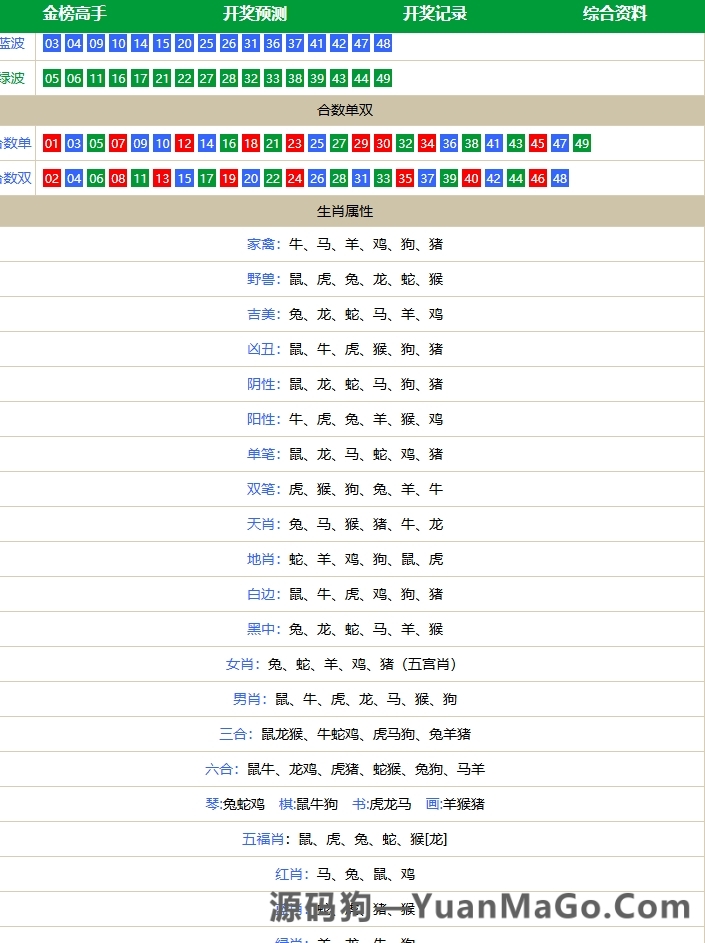Screen dimensions: 705x943
Task: Click the 野兽 category label
Action: click(x=263, y=279)
